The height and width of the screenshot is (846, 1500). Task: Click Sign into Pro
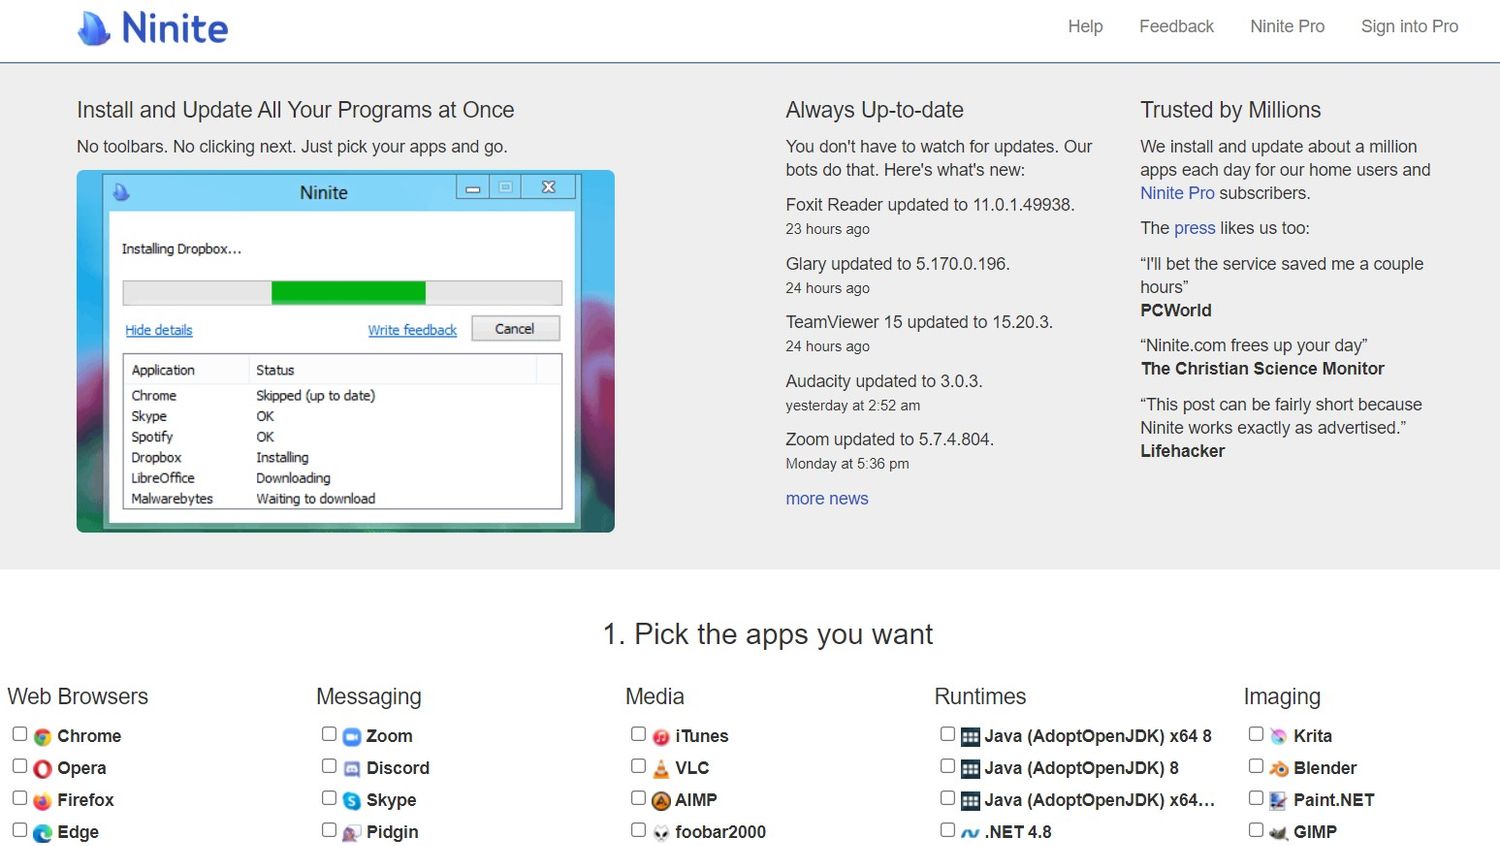[x=1409, y=27]
